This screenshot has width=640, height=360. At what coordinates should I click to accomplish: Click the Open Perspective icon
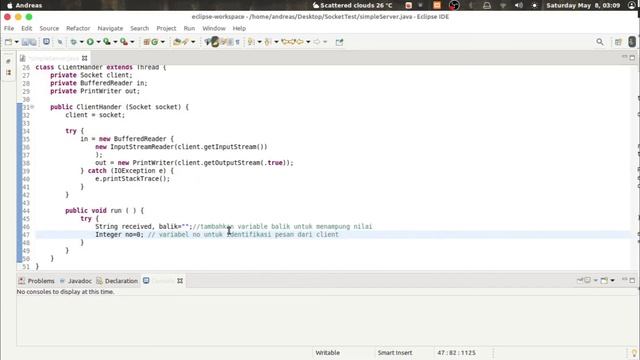[x=618, y=42]
